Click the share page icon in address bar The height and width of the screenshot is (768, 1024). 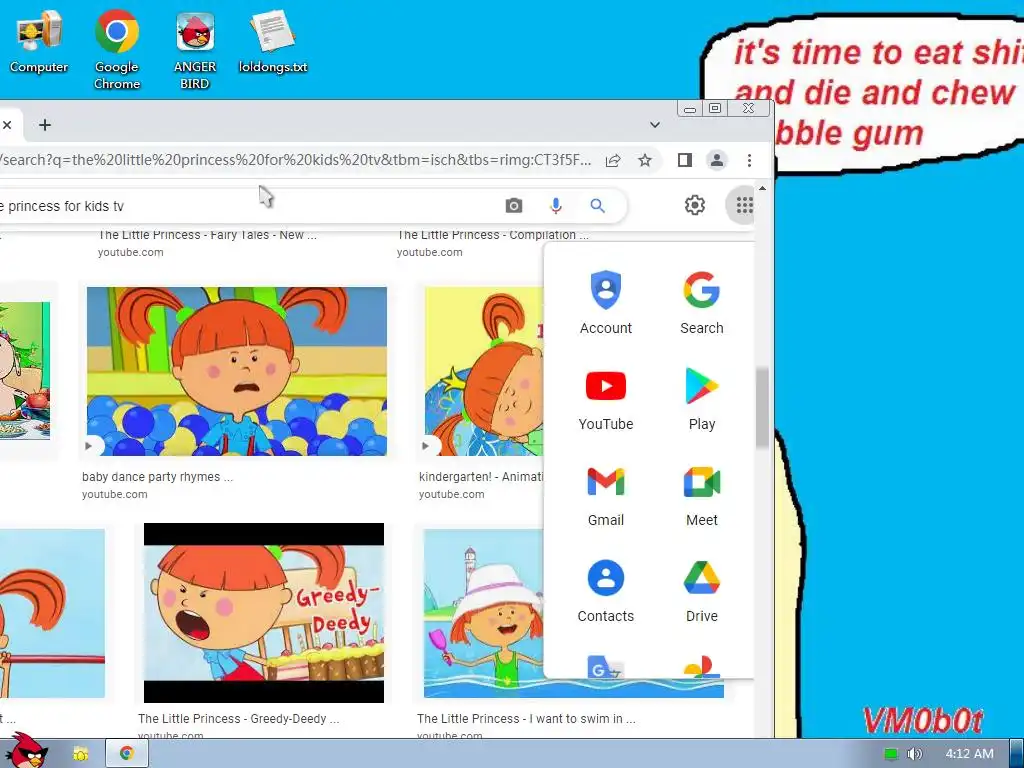[613, 161]
